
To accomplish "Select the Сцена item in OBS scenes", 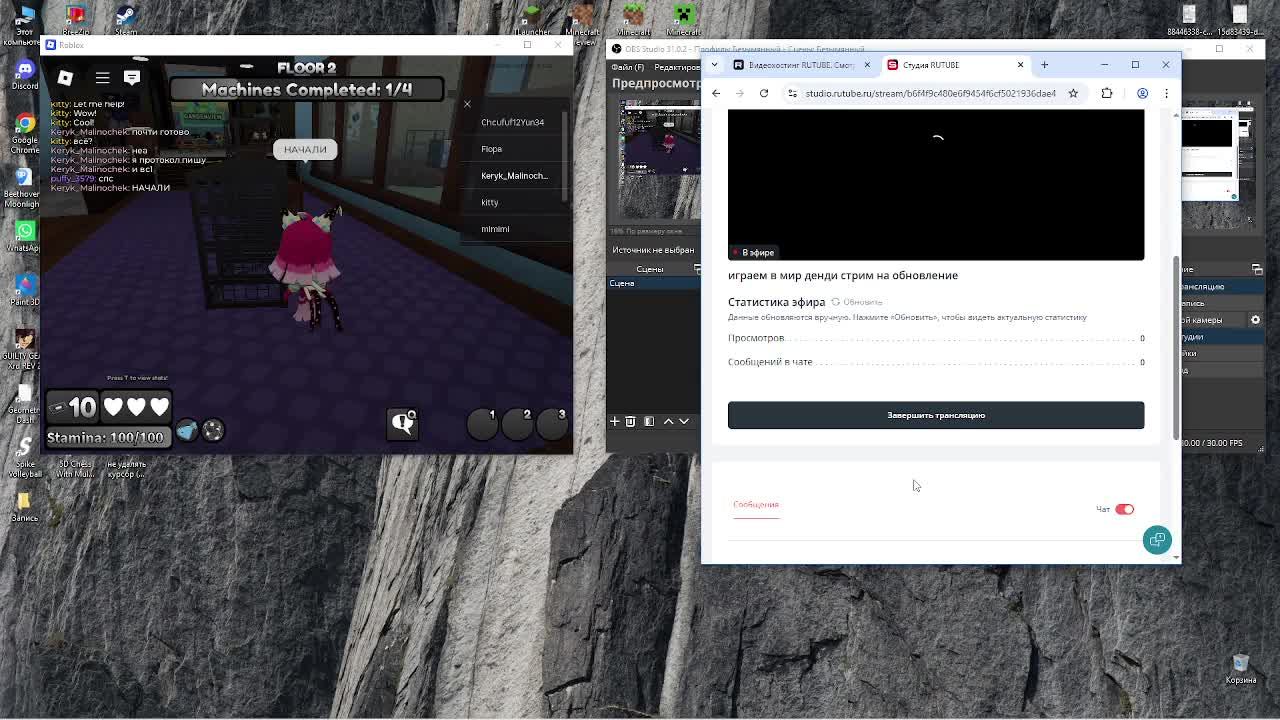I will [x=653, y=283].
